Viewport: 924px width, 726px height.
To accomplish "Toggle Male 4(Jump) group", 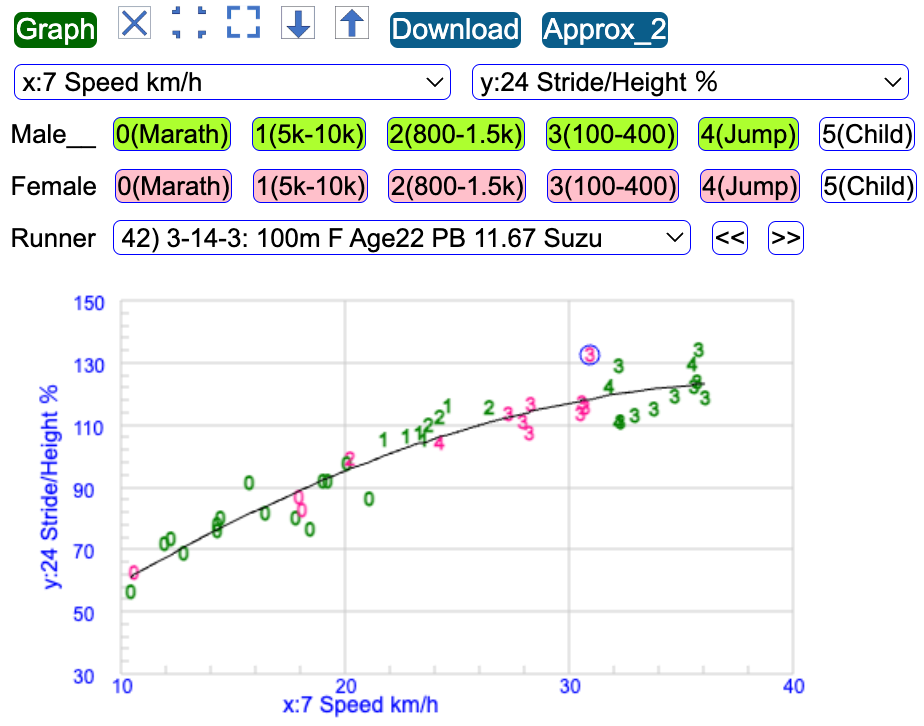I will point(748,134).
